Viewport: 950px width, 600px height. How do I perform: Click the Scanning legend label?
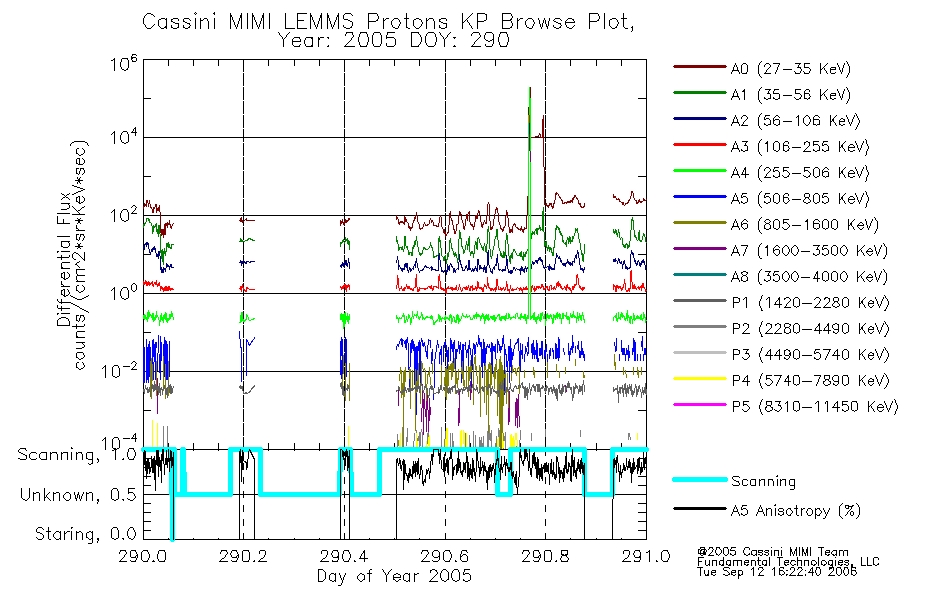pyautogui.click(x=763, y=482)
